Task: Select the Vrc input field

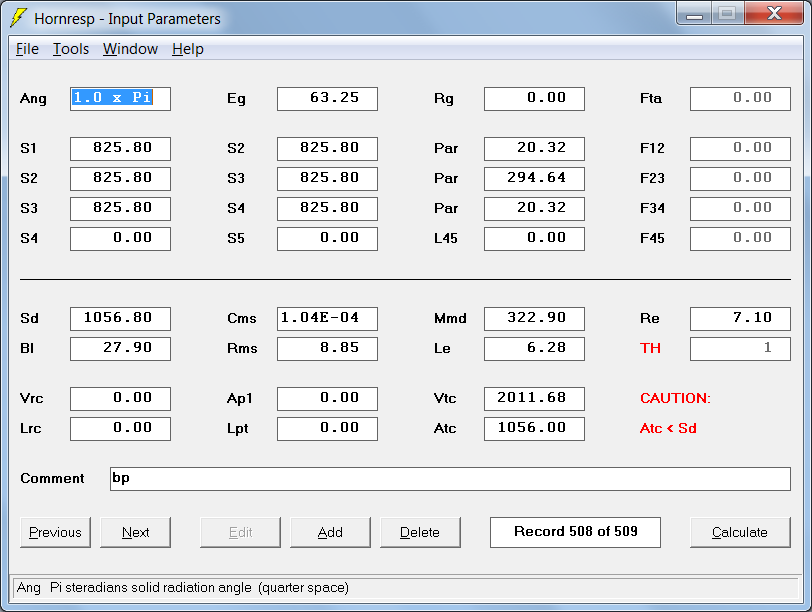Action: (x=120, y=399)
